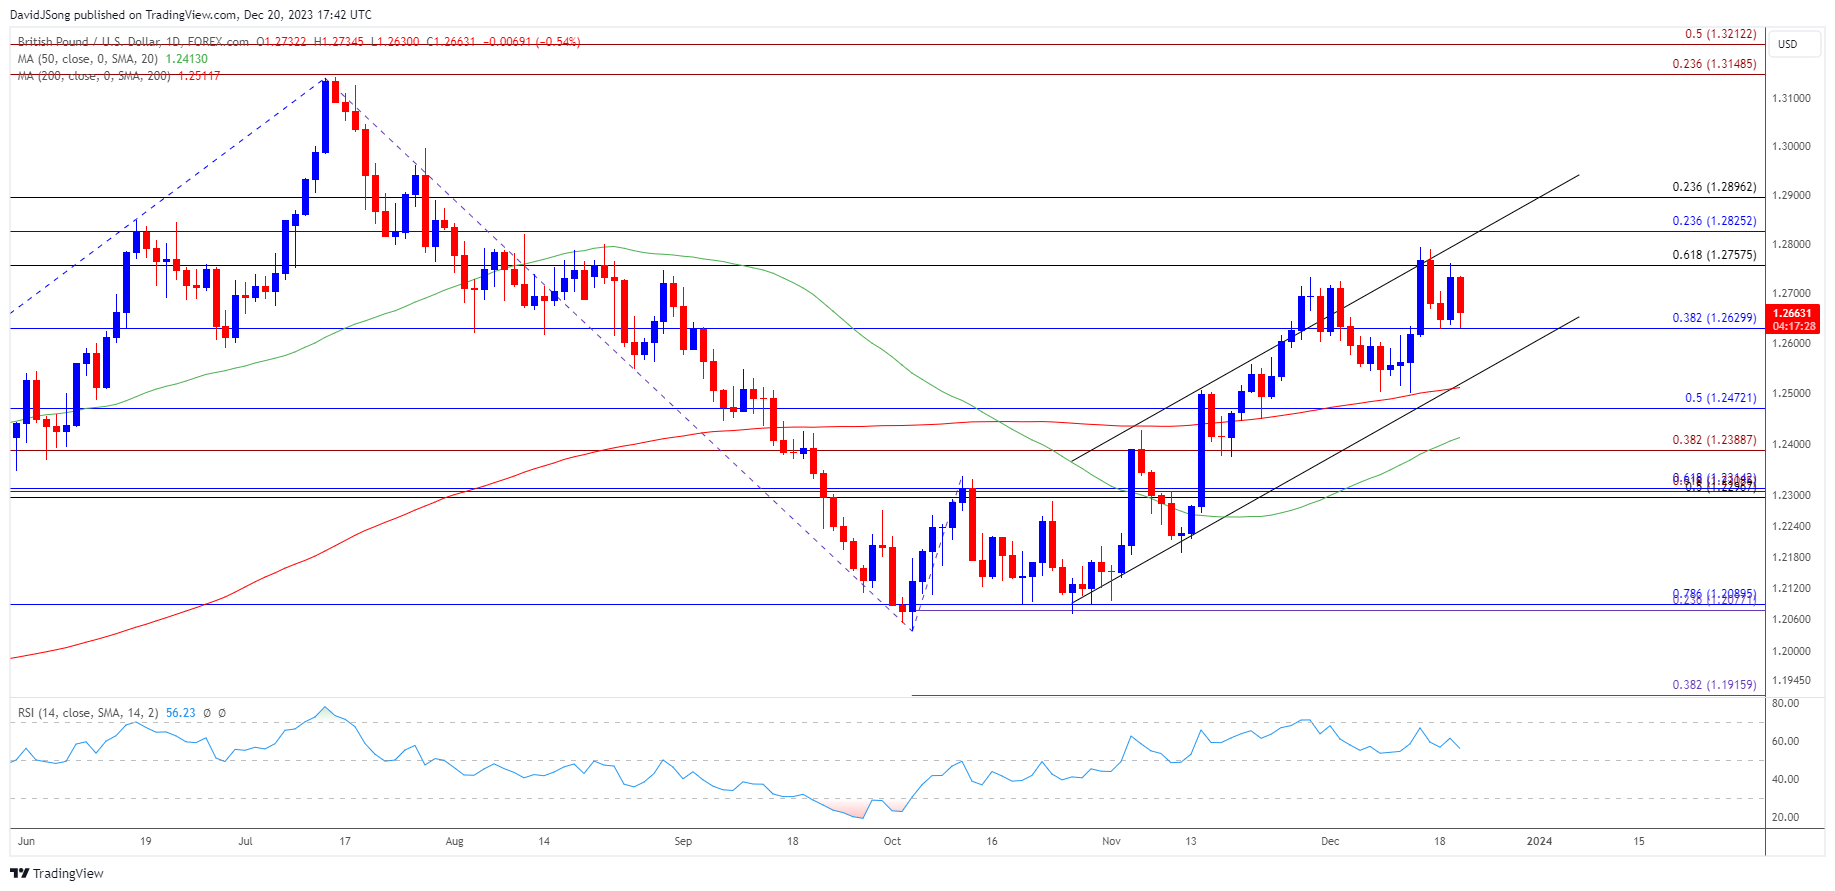
Task: Click the RSI value 56.23
Action: [x=180, y=713]
